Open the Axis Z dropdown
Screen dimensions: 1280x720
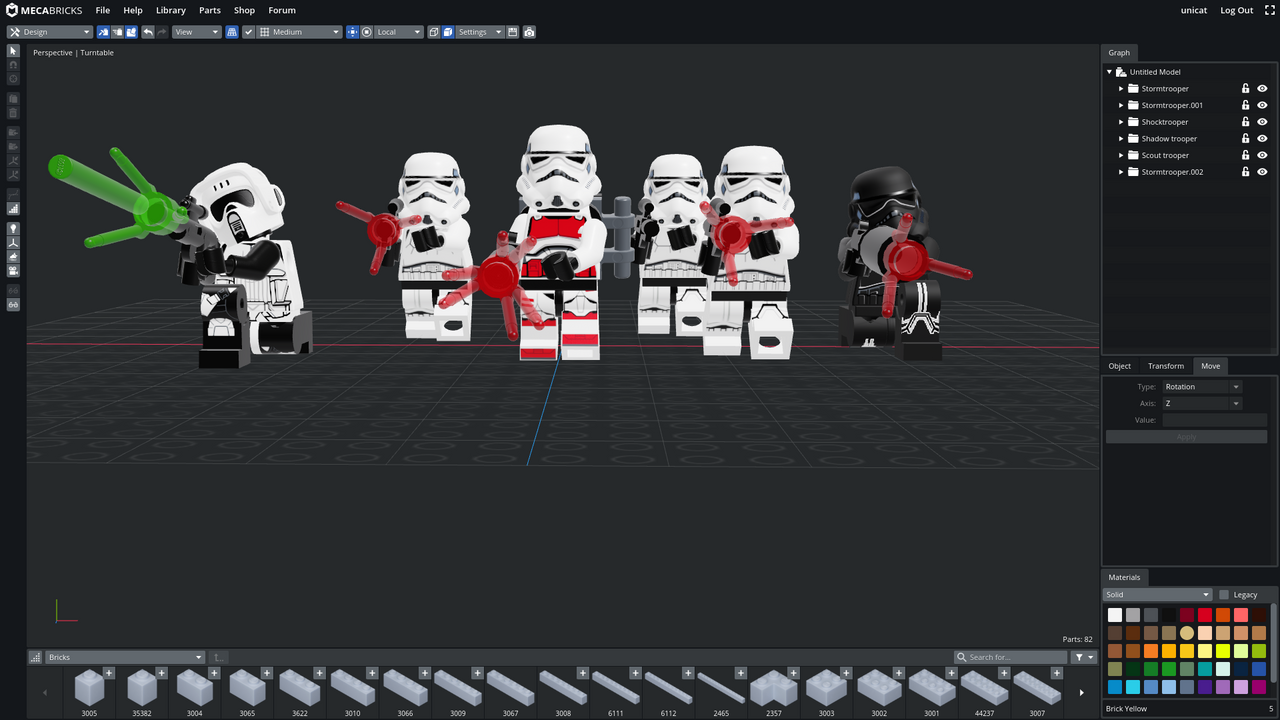pos(1202,404)
